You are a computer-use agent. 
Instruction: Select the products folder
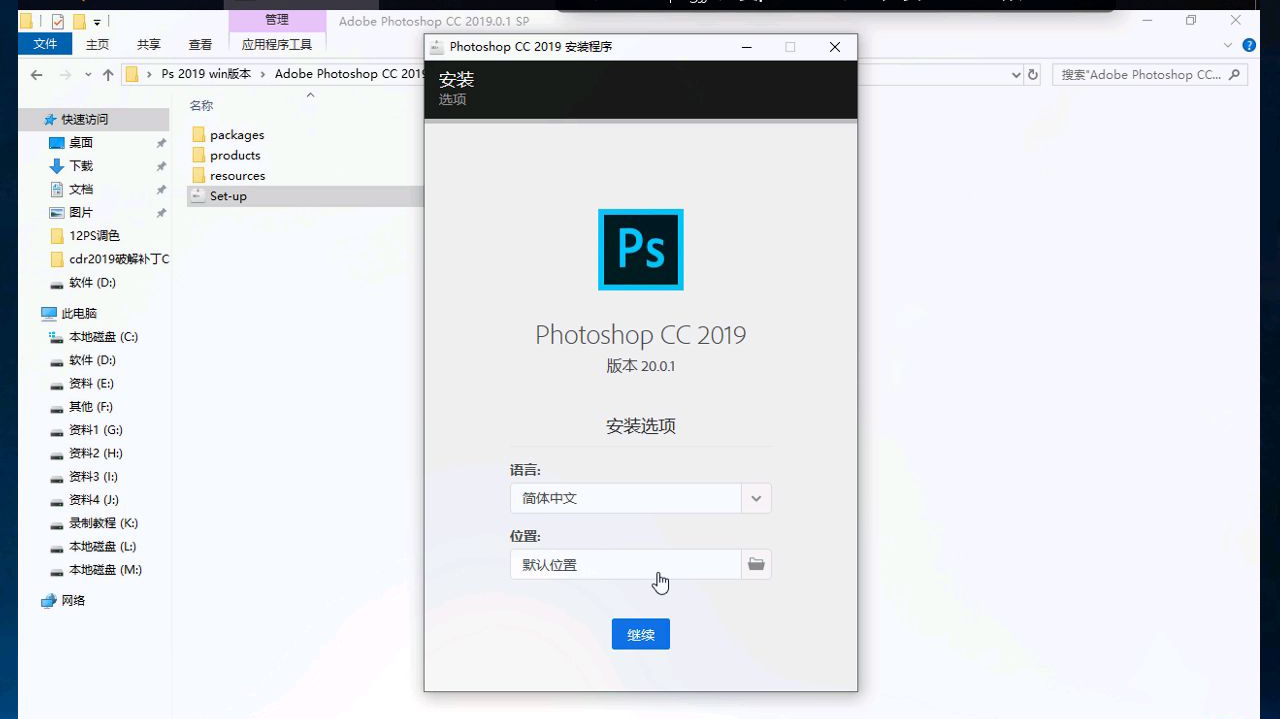[235, 155]
